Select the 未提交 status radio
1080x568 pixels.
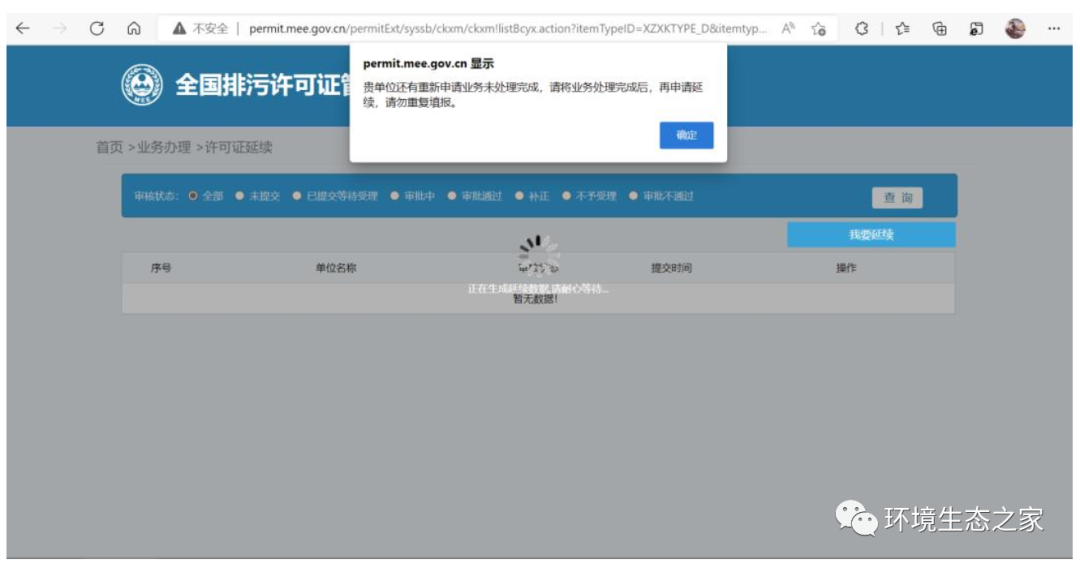(239, 196)
